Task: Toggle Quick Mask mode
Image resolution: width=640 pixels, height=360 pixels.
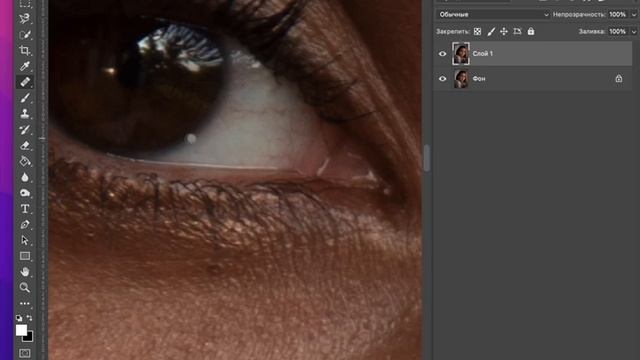Action: [x=24, y=353]
